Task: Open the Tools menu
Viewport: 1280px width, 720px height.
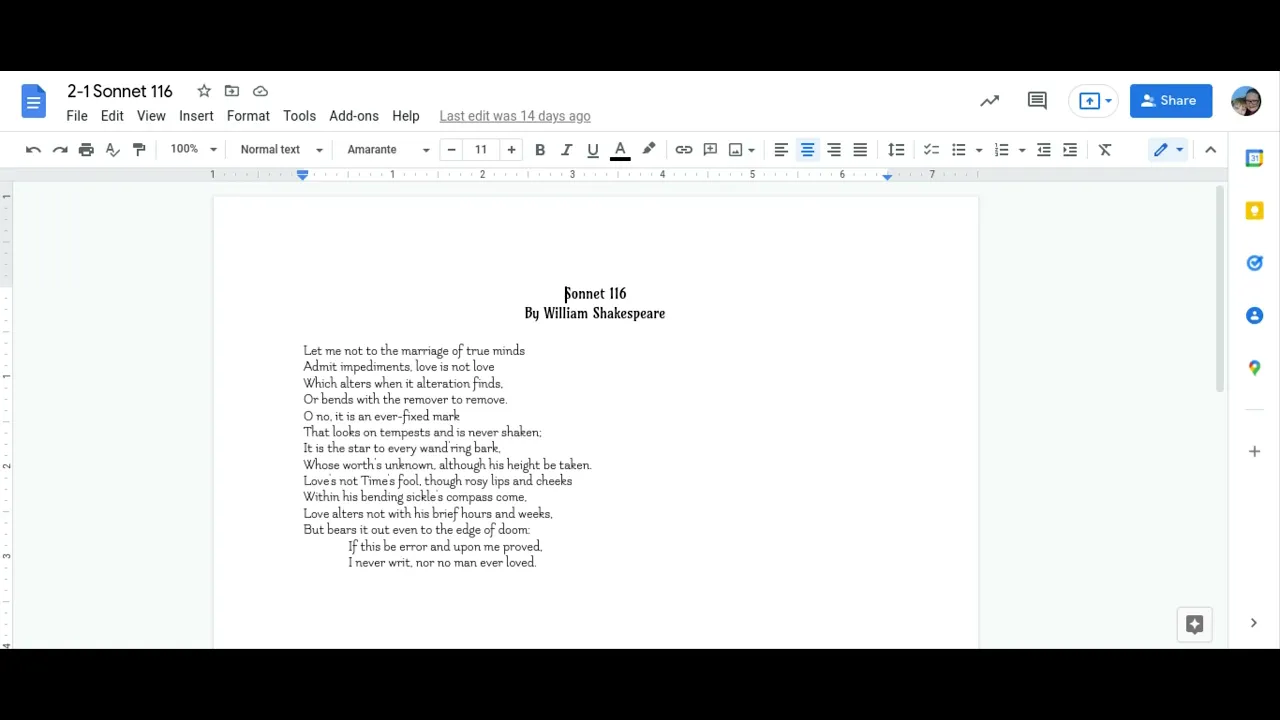Action: [299, 116]
